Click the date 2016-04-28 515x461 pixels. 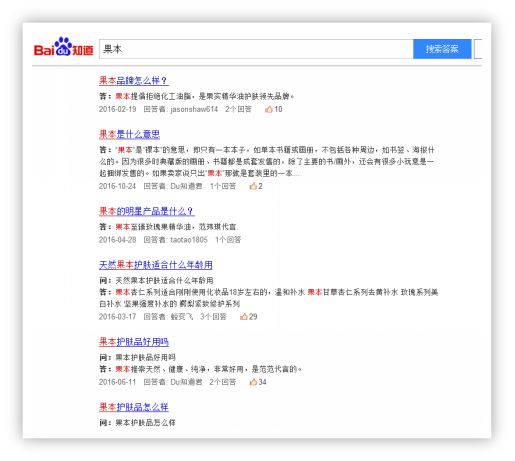tap(118, 240)
